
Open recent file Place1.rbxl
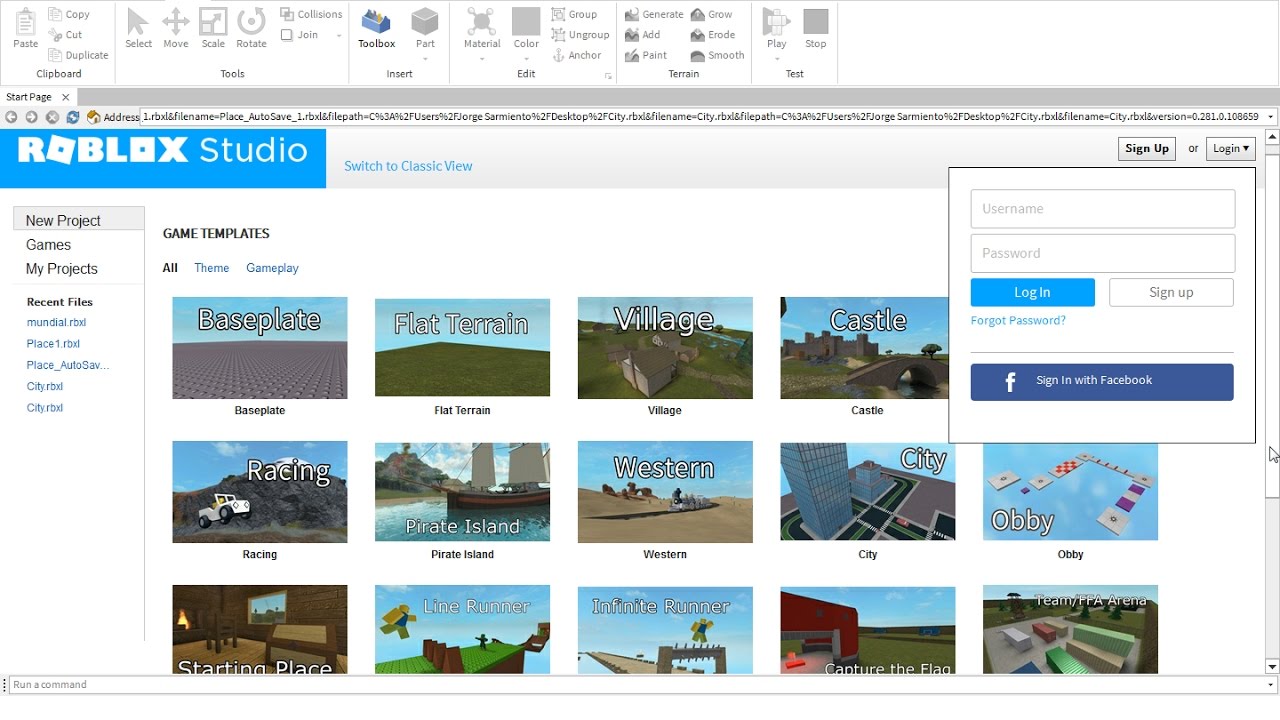tap(53, 344)
